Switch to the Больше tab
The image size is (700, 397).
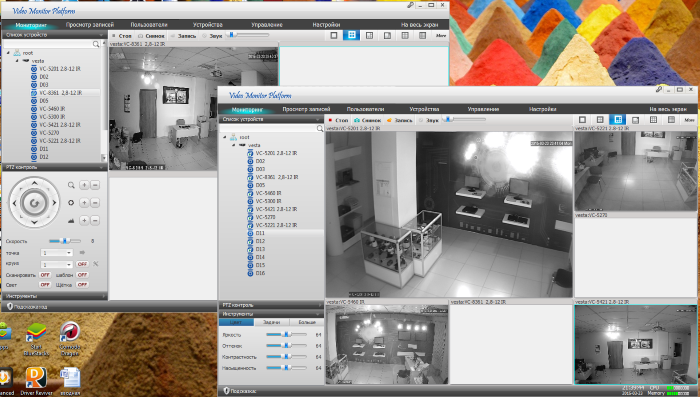pyautogui.click(x=307, y=322)
